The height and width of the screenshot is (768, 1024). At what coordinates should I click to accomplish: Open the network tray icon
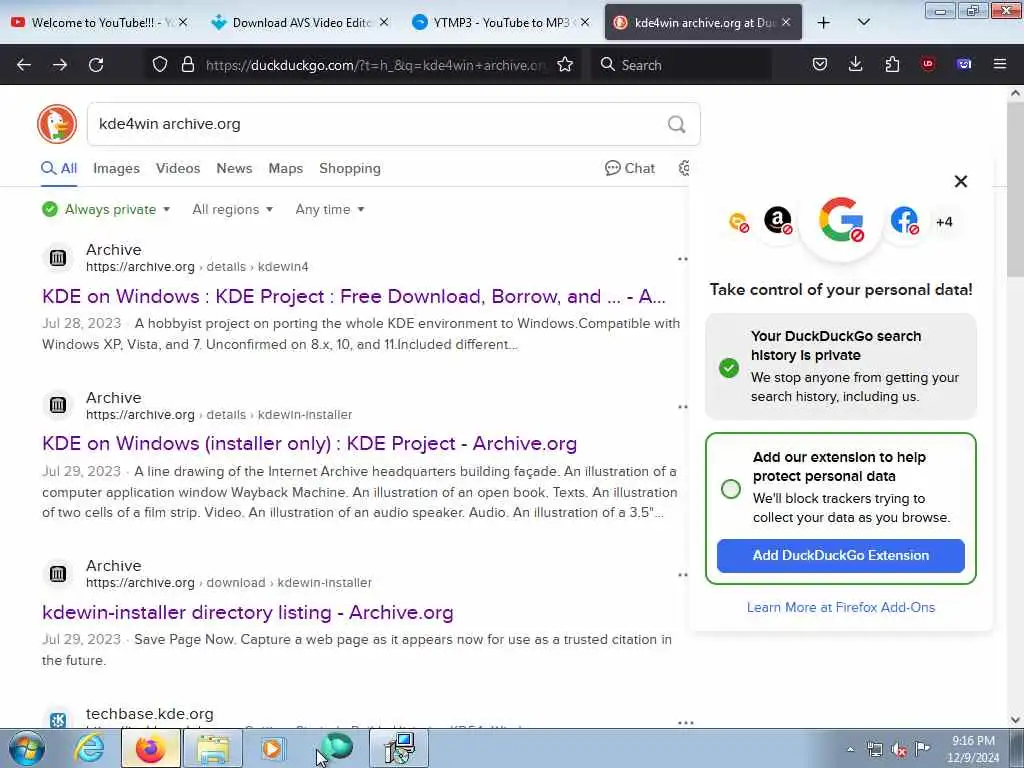pos(874,750)
